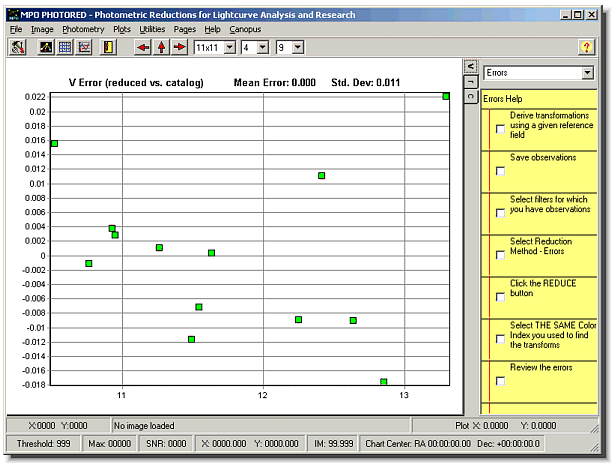Open the blue data grid toolbar icon
This screenshot has width=614, height=466.
click(65, 47)
